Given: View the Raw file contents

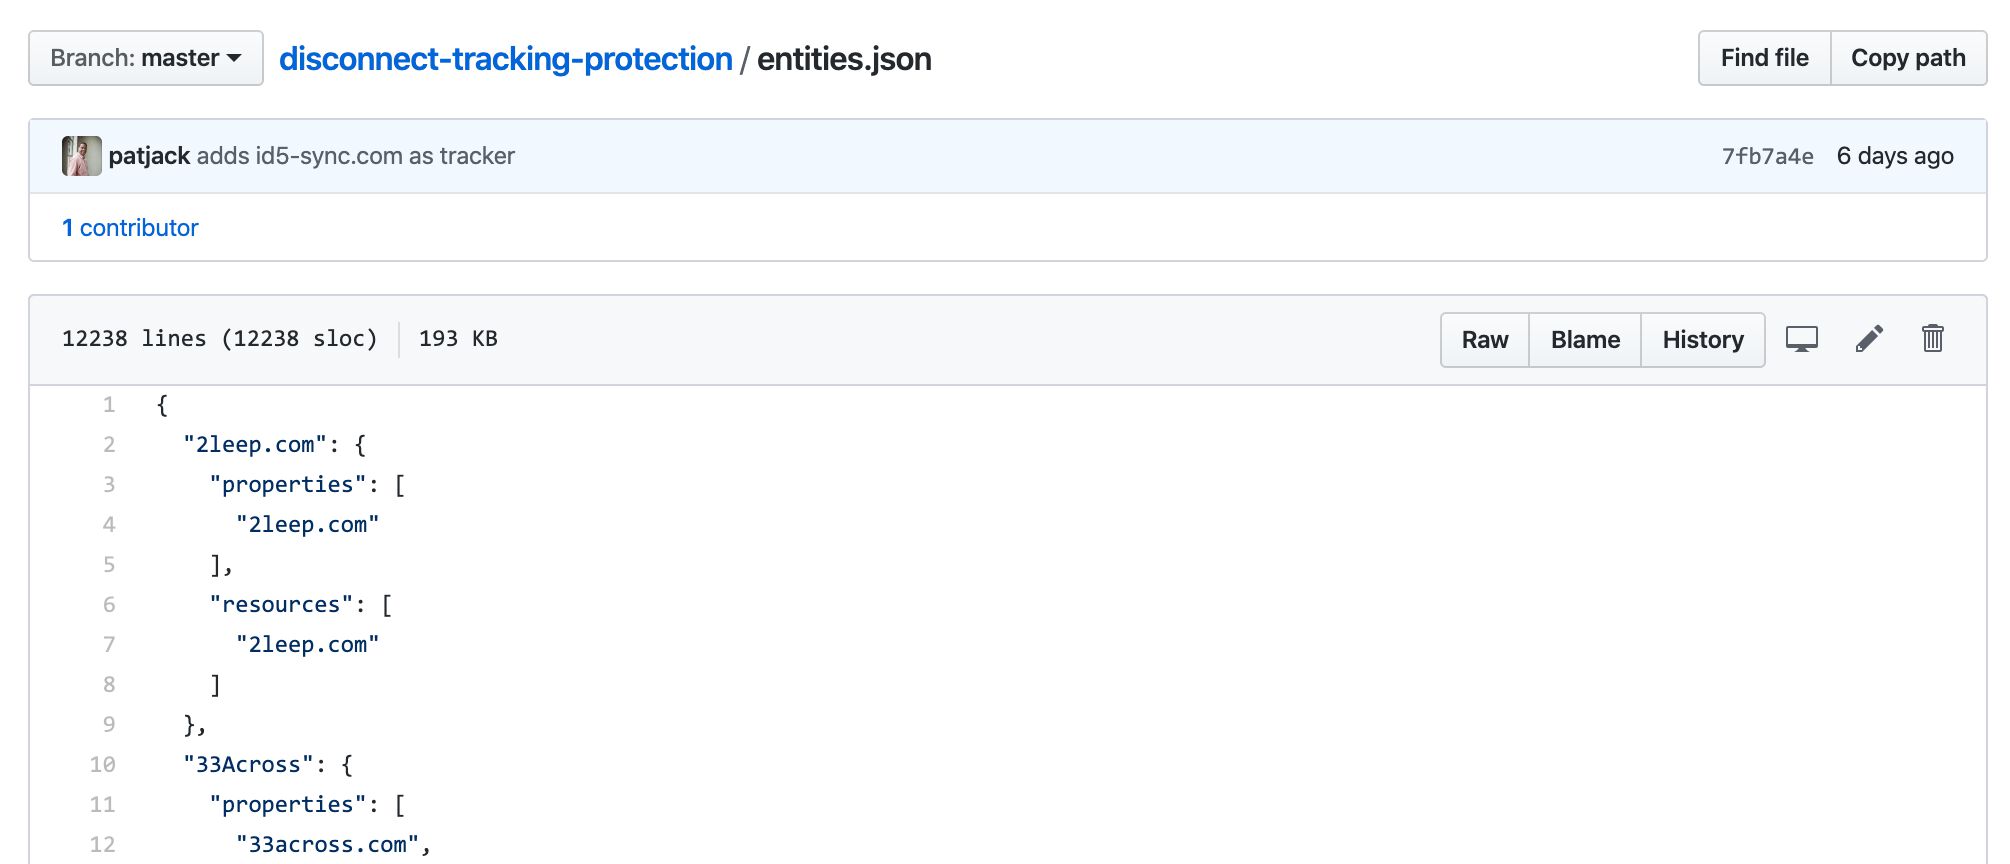Looking at the screenshot, I should (1485, 340).
